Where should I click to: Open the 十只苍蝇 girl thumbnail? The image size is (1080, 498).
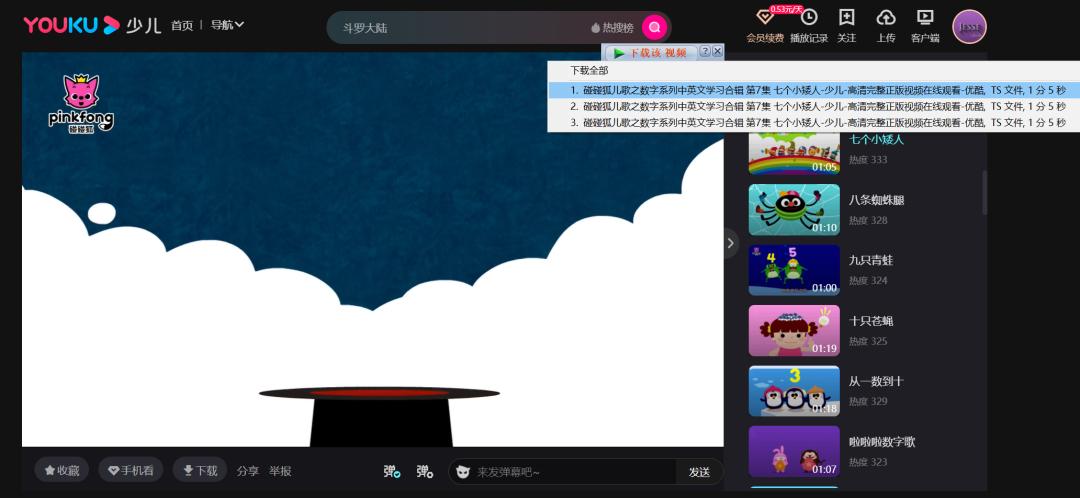794,331
